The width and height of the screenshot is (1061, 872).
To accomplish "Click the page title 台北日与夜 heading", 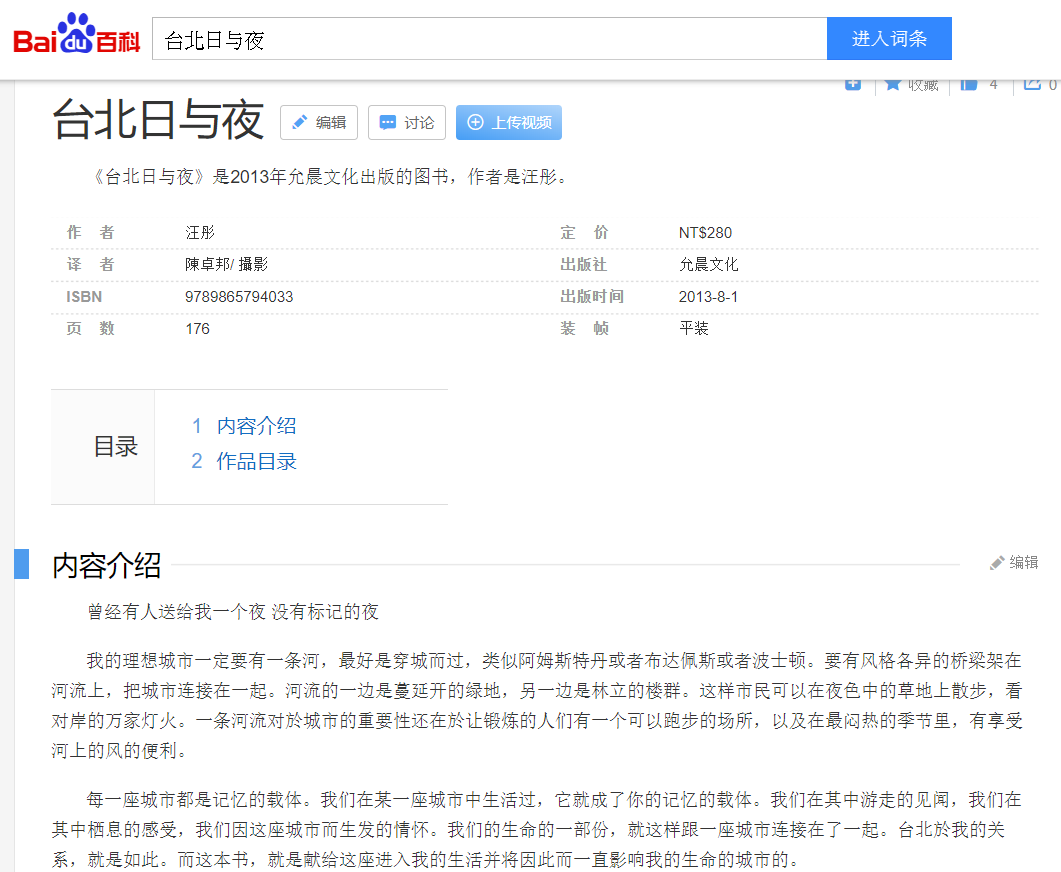I will click(x=158, y=120).
